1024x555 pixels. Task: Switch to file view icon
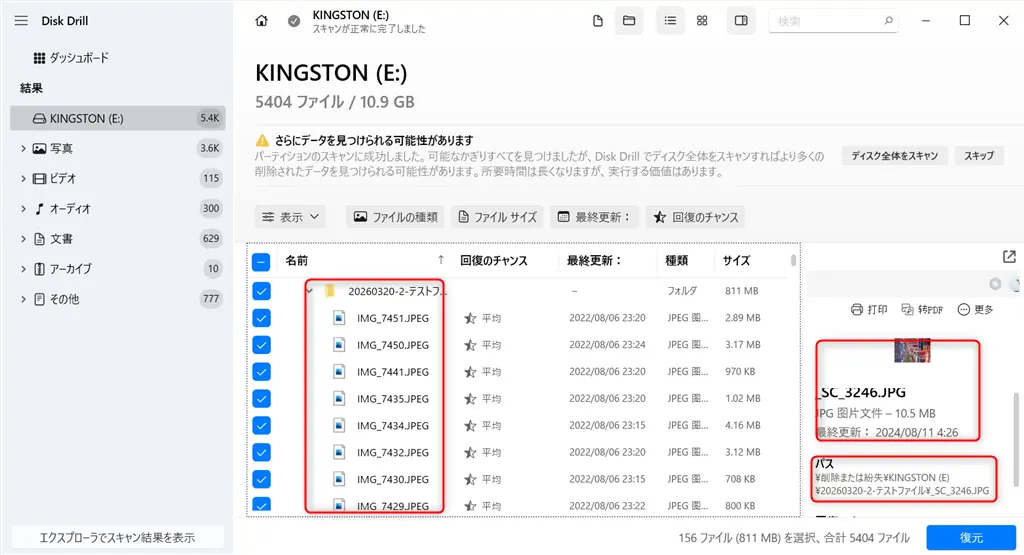click(598, 21)
